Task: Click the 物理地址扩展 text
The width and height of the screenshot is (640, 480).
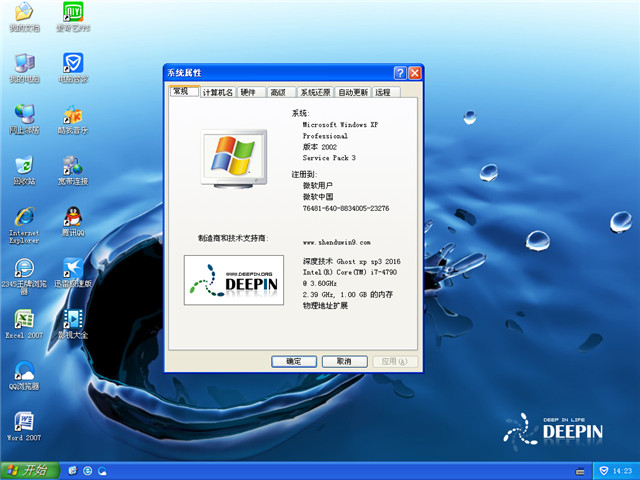Action: [x=325, y=305]
